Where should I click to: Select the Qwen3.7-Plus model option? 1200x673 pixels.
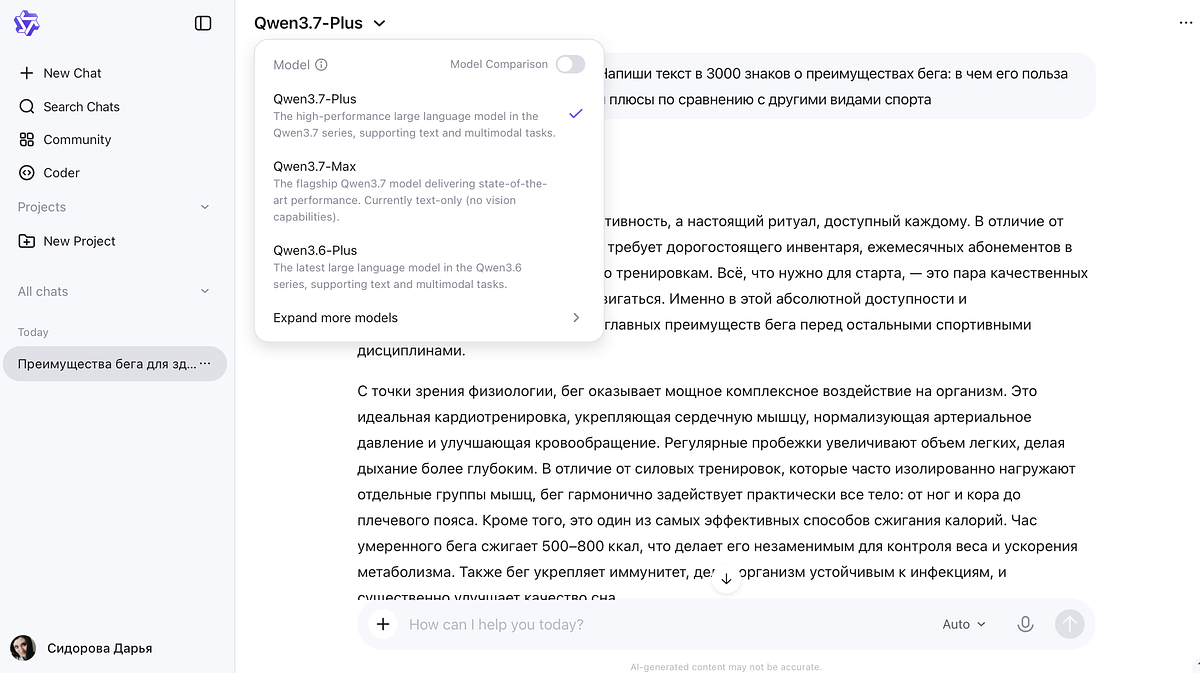429,115
